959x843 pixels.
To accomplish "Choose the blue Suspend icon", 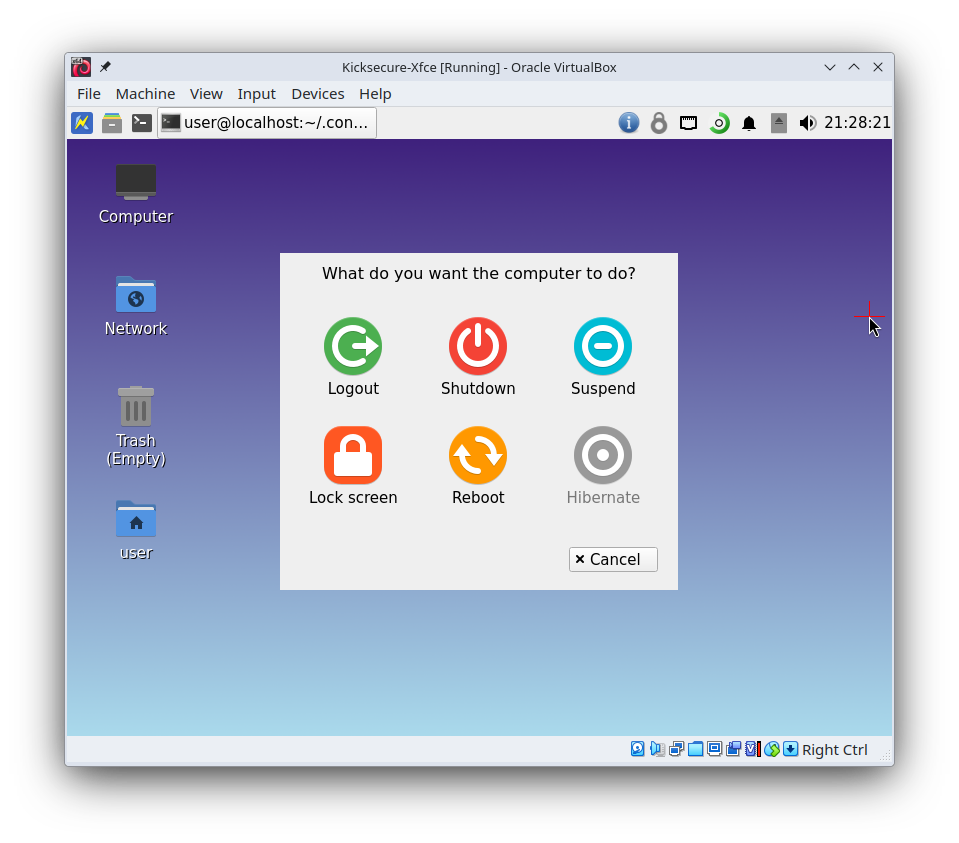I will (602, 347).
